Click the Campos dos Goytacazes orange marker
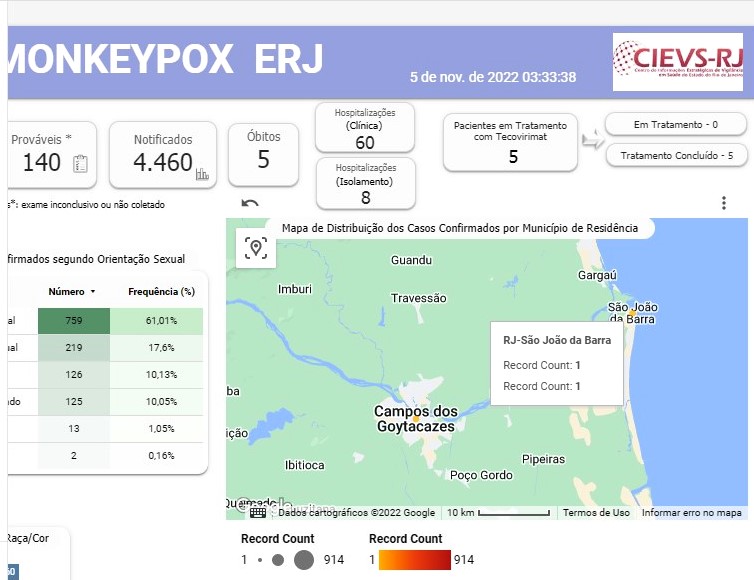 point(416,419)
